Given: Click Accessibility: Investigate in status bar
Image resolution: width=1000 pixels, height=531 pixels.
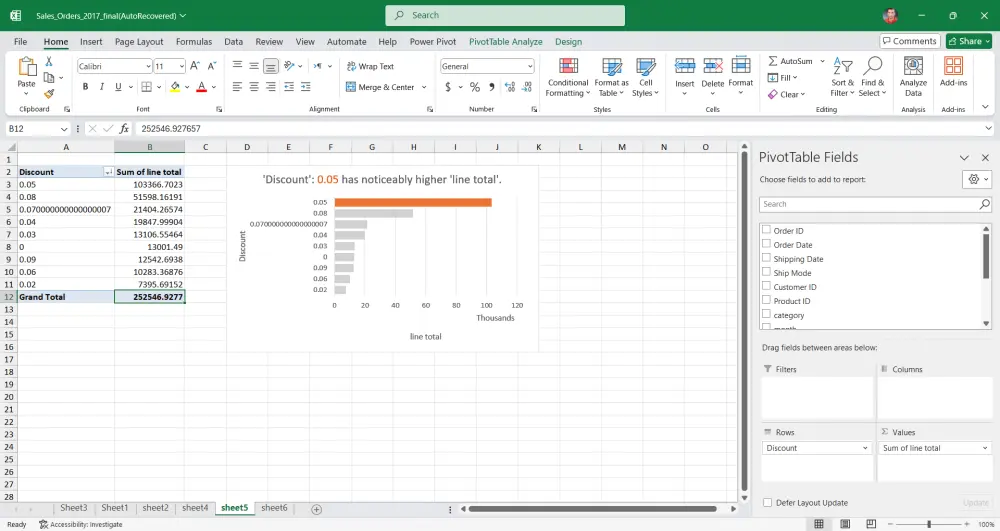Looking at the screenshot, I should tap(81, 525).
